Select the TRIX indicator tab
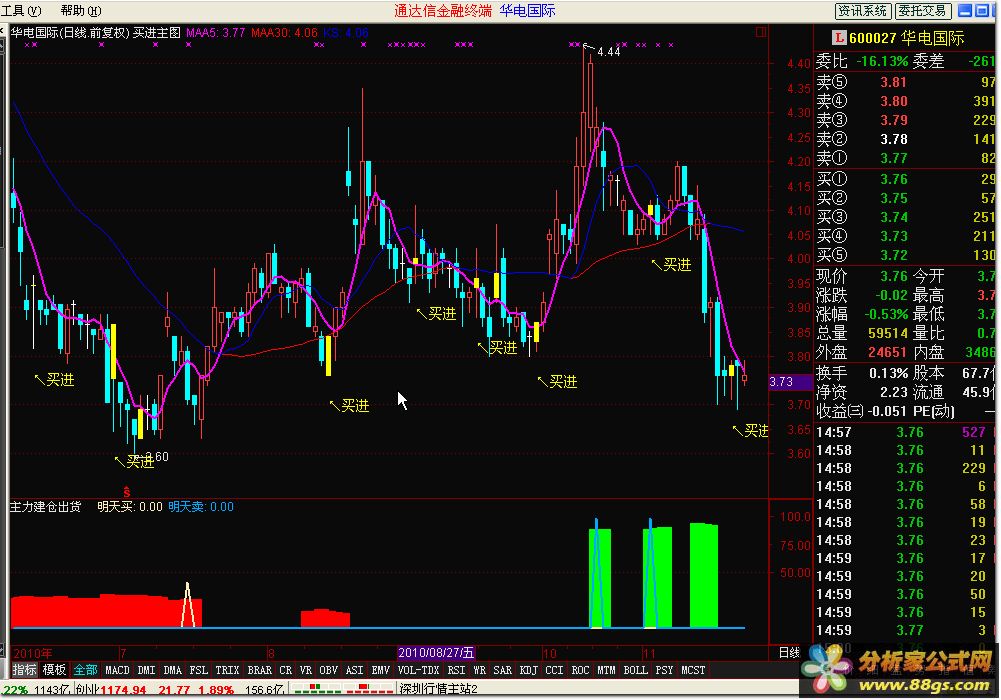The image size is (1001, 700). coord(227,670)
